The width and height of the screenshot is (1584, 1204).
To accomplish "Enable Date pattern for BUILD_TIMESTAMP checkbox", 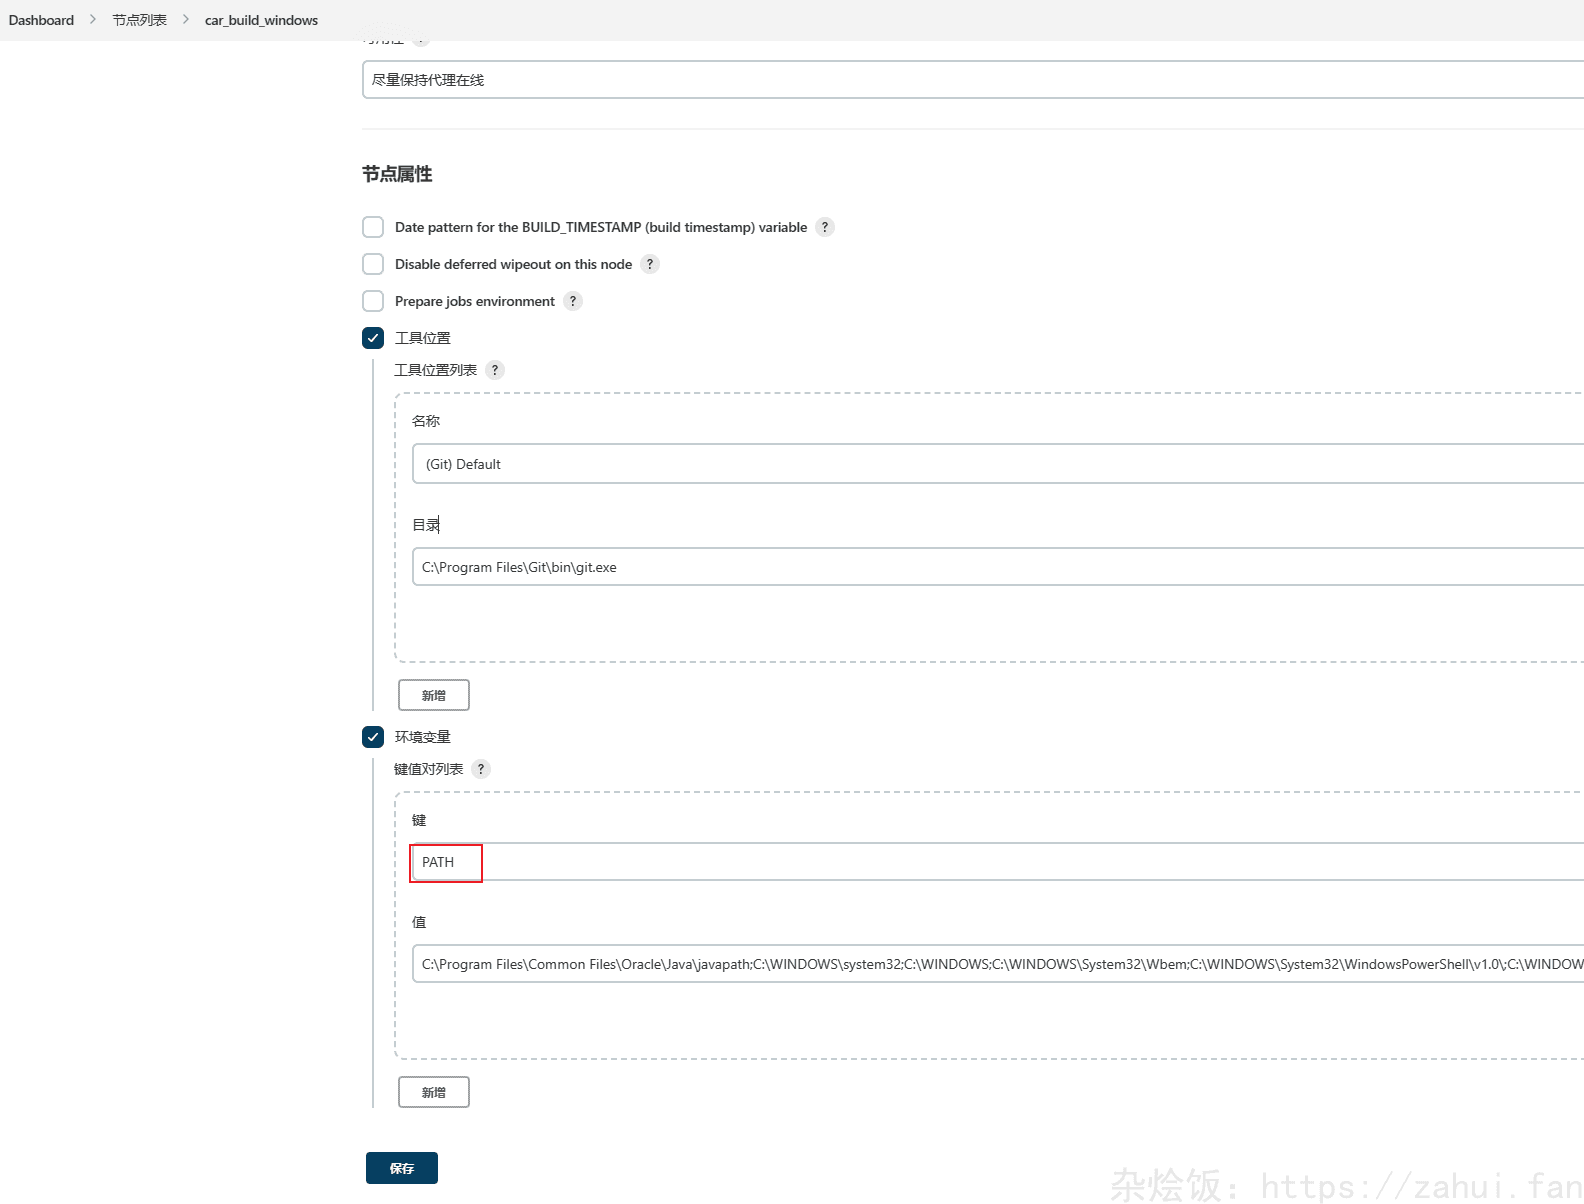I will [x=373, y=227].
